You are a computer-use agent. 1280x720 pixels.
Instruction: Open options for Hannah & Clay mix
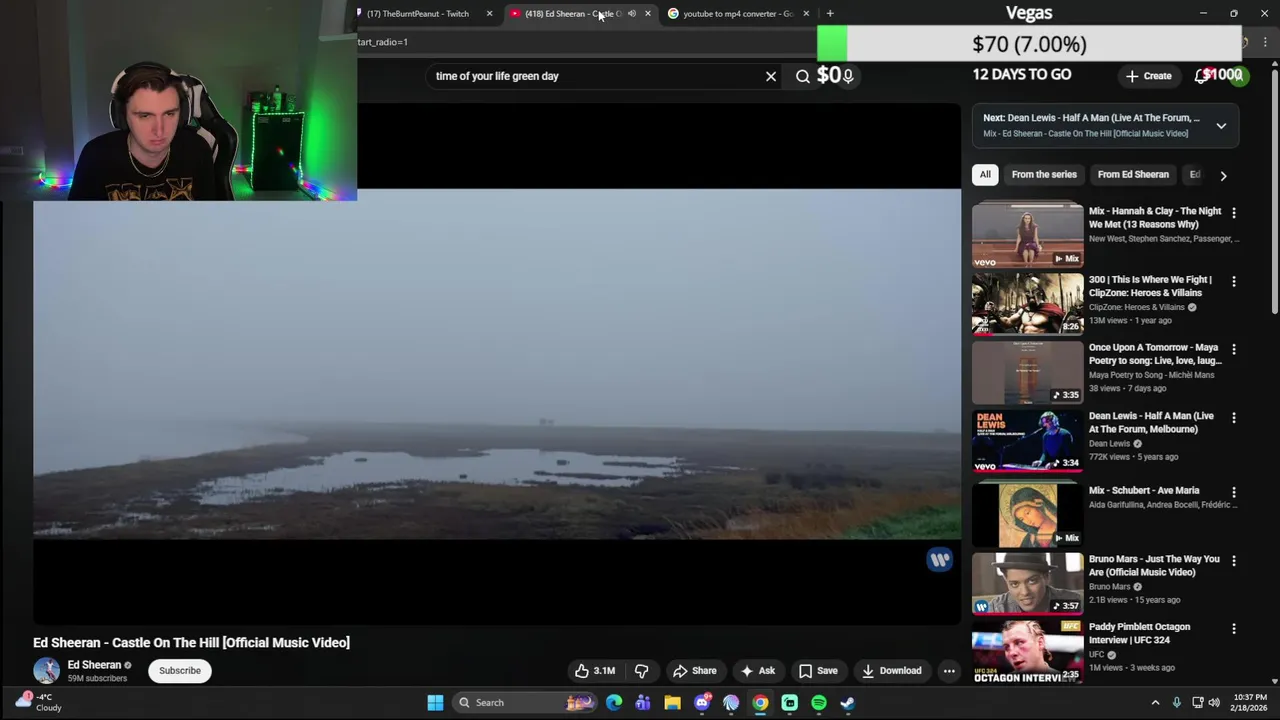[1234, 213]
